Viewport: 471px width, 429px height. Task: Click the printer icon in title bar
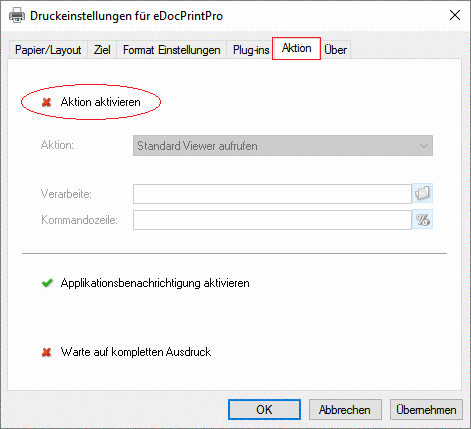coord(17,16)
